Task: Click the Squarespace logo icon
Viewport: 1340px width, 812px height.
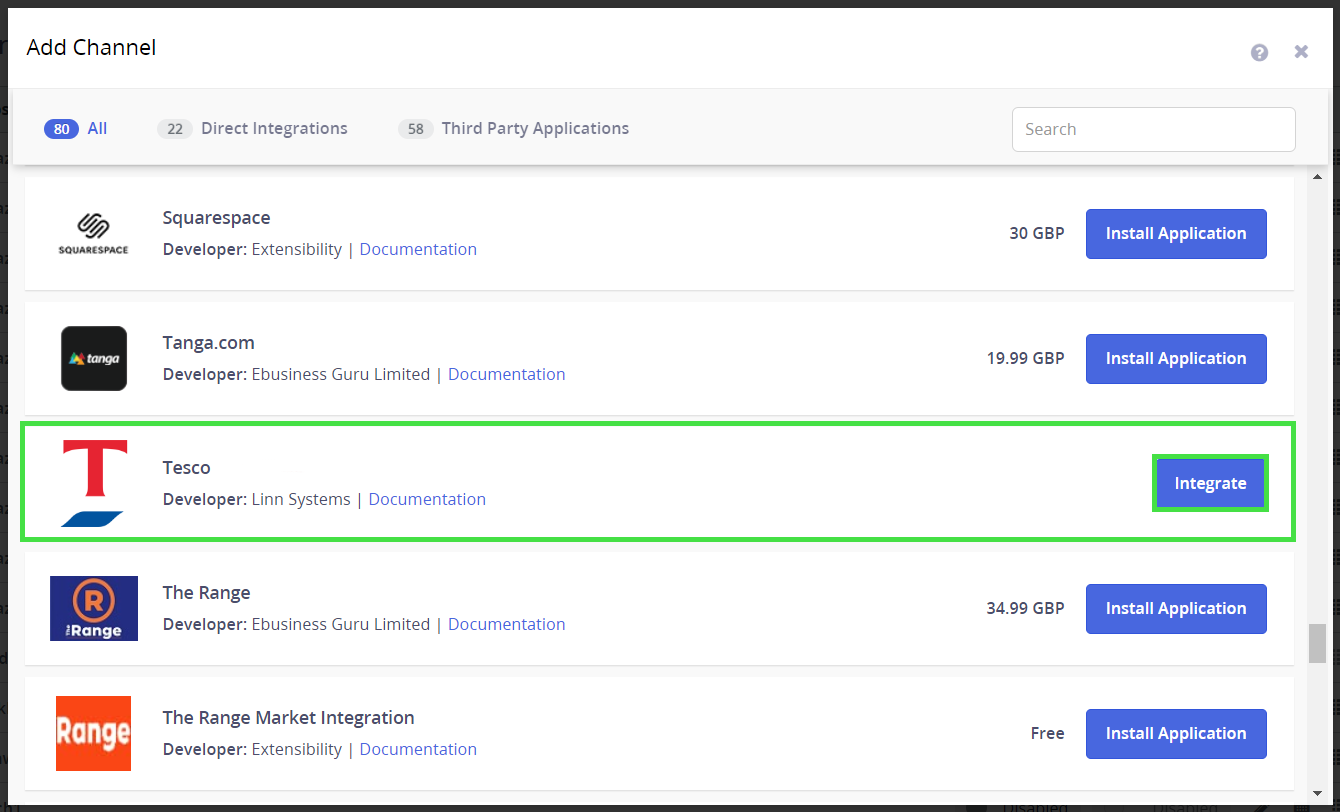Action: coord(93,233)
